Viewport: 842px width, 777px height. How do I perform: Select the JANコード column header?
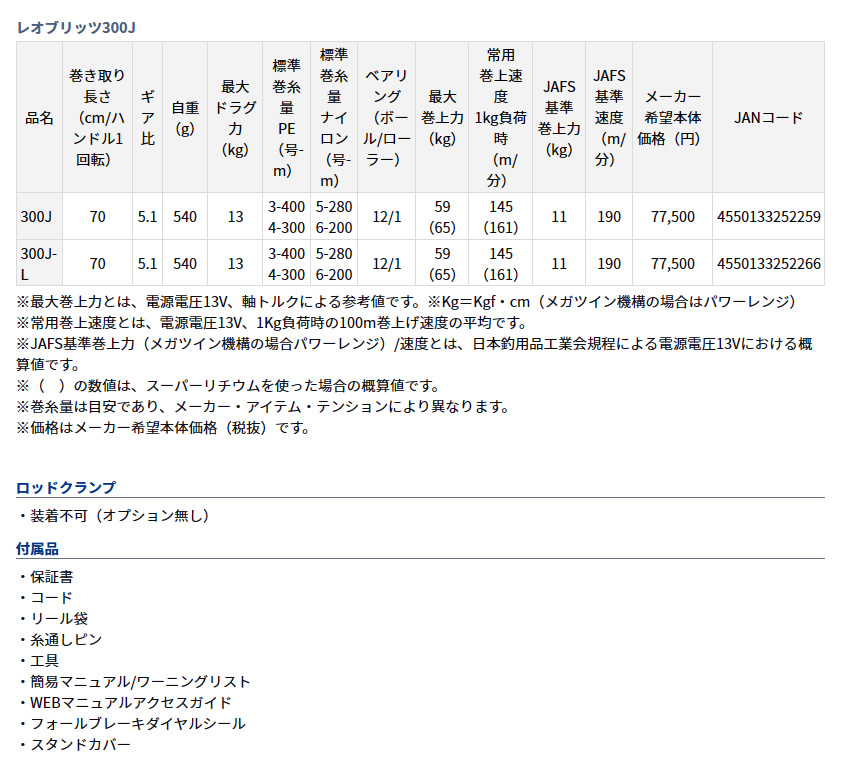click(x=768, y=118)
